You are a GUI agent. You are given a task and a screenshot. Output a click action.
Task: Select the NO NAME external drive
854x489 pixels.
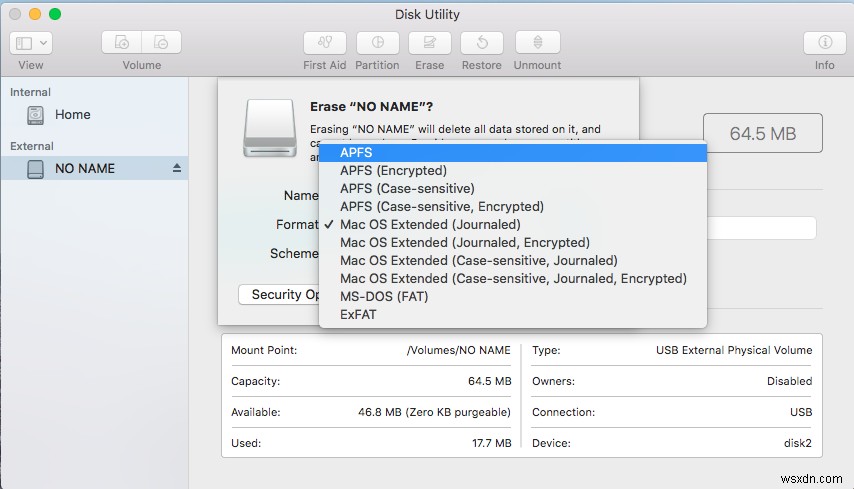click(x=95, y=168)
